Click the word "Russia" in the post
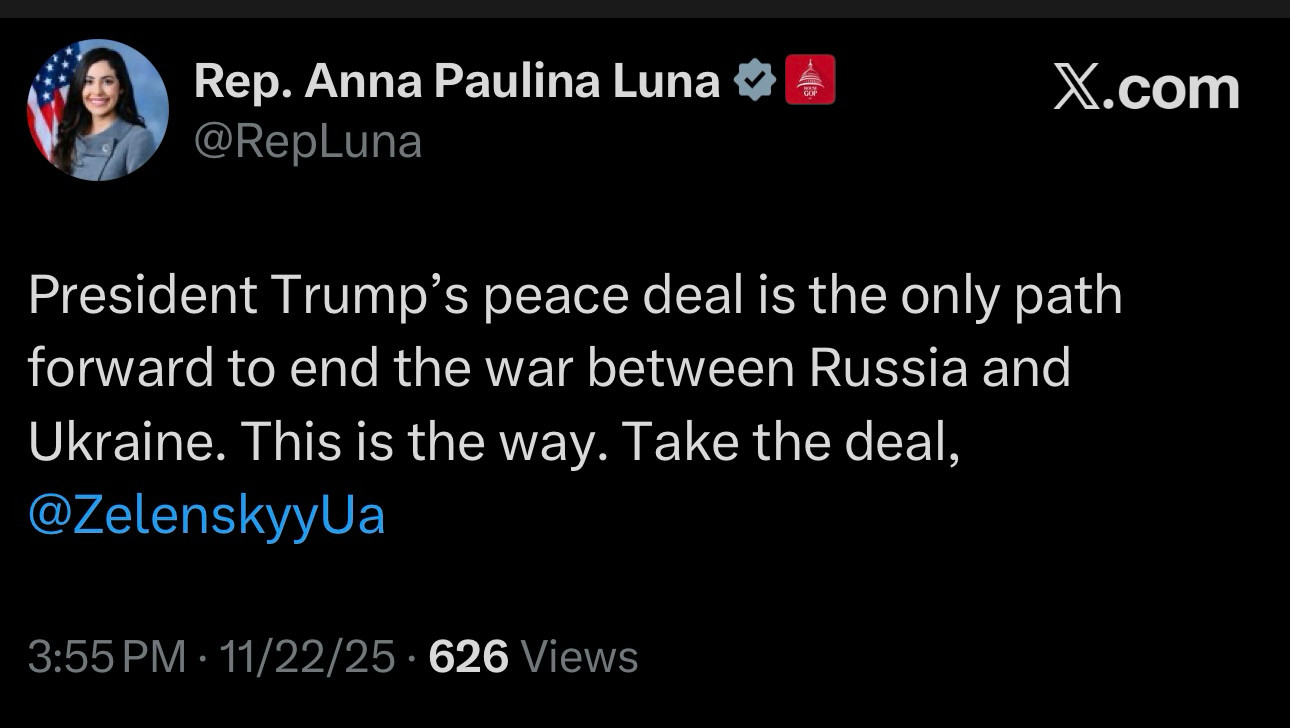Viewport: 1290px width, 728px height. pyautogui.click(x=888, y=368)
